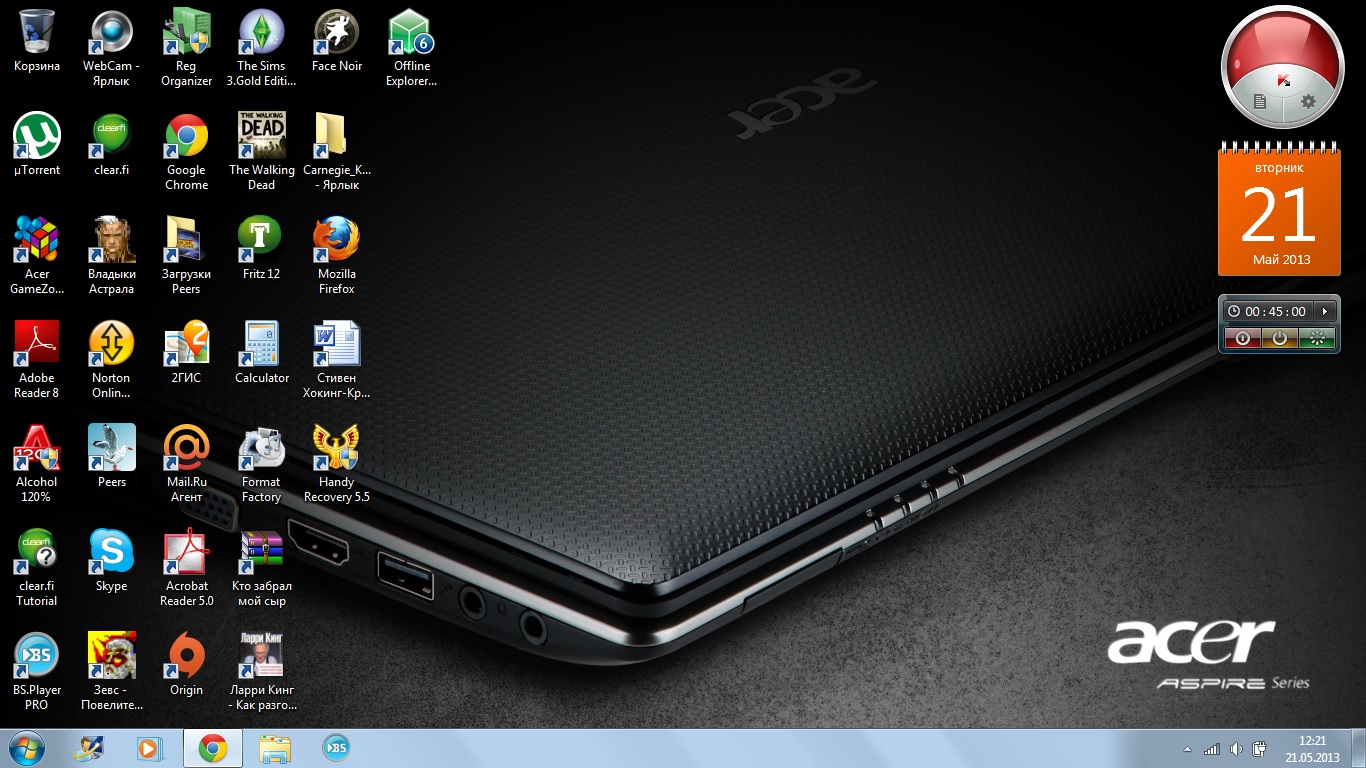Select the Face Noir desktop icon
Image resolution: width=1366 pixels, height=768 pixels.
[337, 42]
